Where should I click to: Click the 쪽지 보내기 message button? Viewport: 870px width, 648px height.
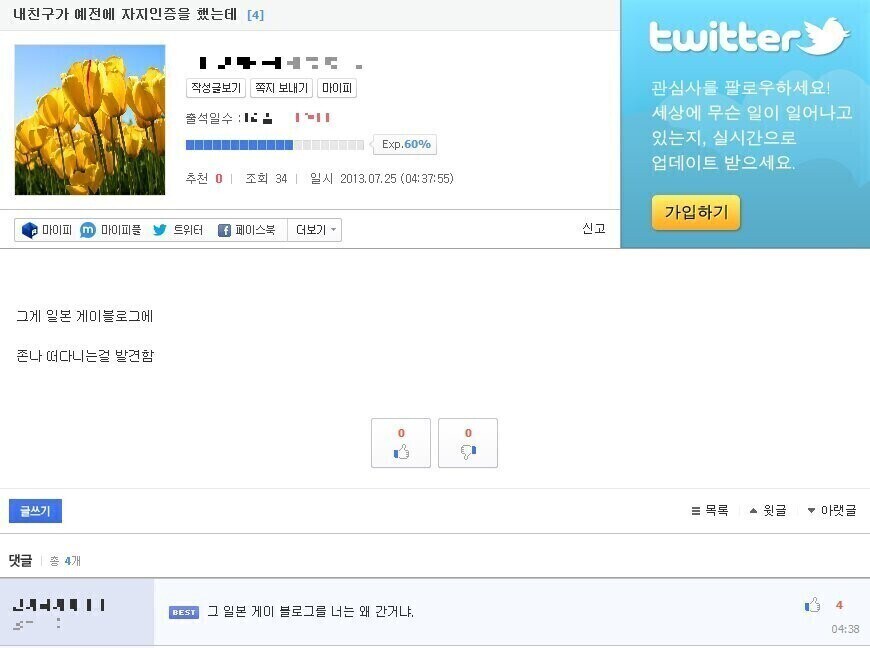click(281, 88)
